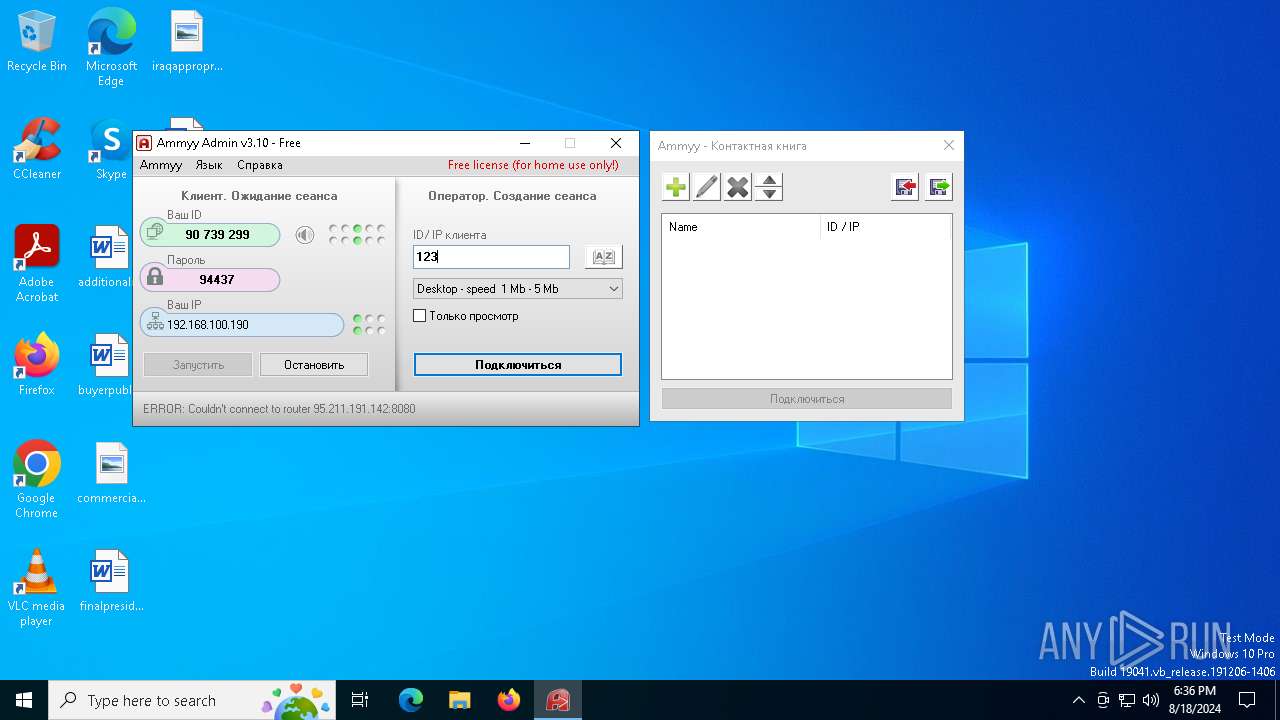The height and width of the screenshot is (720, 1280).
Task: Expand the Desktop speed 1 Mb - 5 Mb dropdown
Action: point(518,288)
